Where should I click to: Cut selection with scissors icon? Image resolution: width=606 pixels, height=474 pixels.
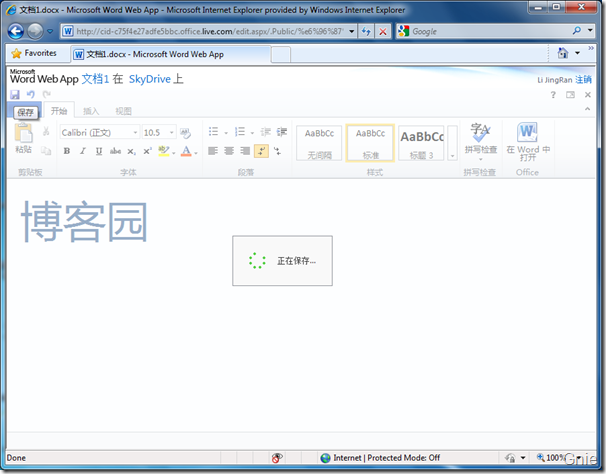click(x=46, y=131)
